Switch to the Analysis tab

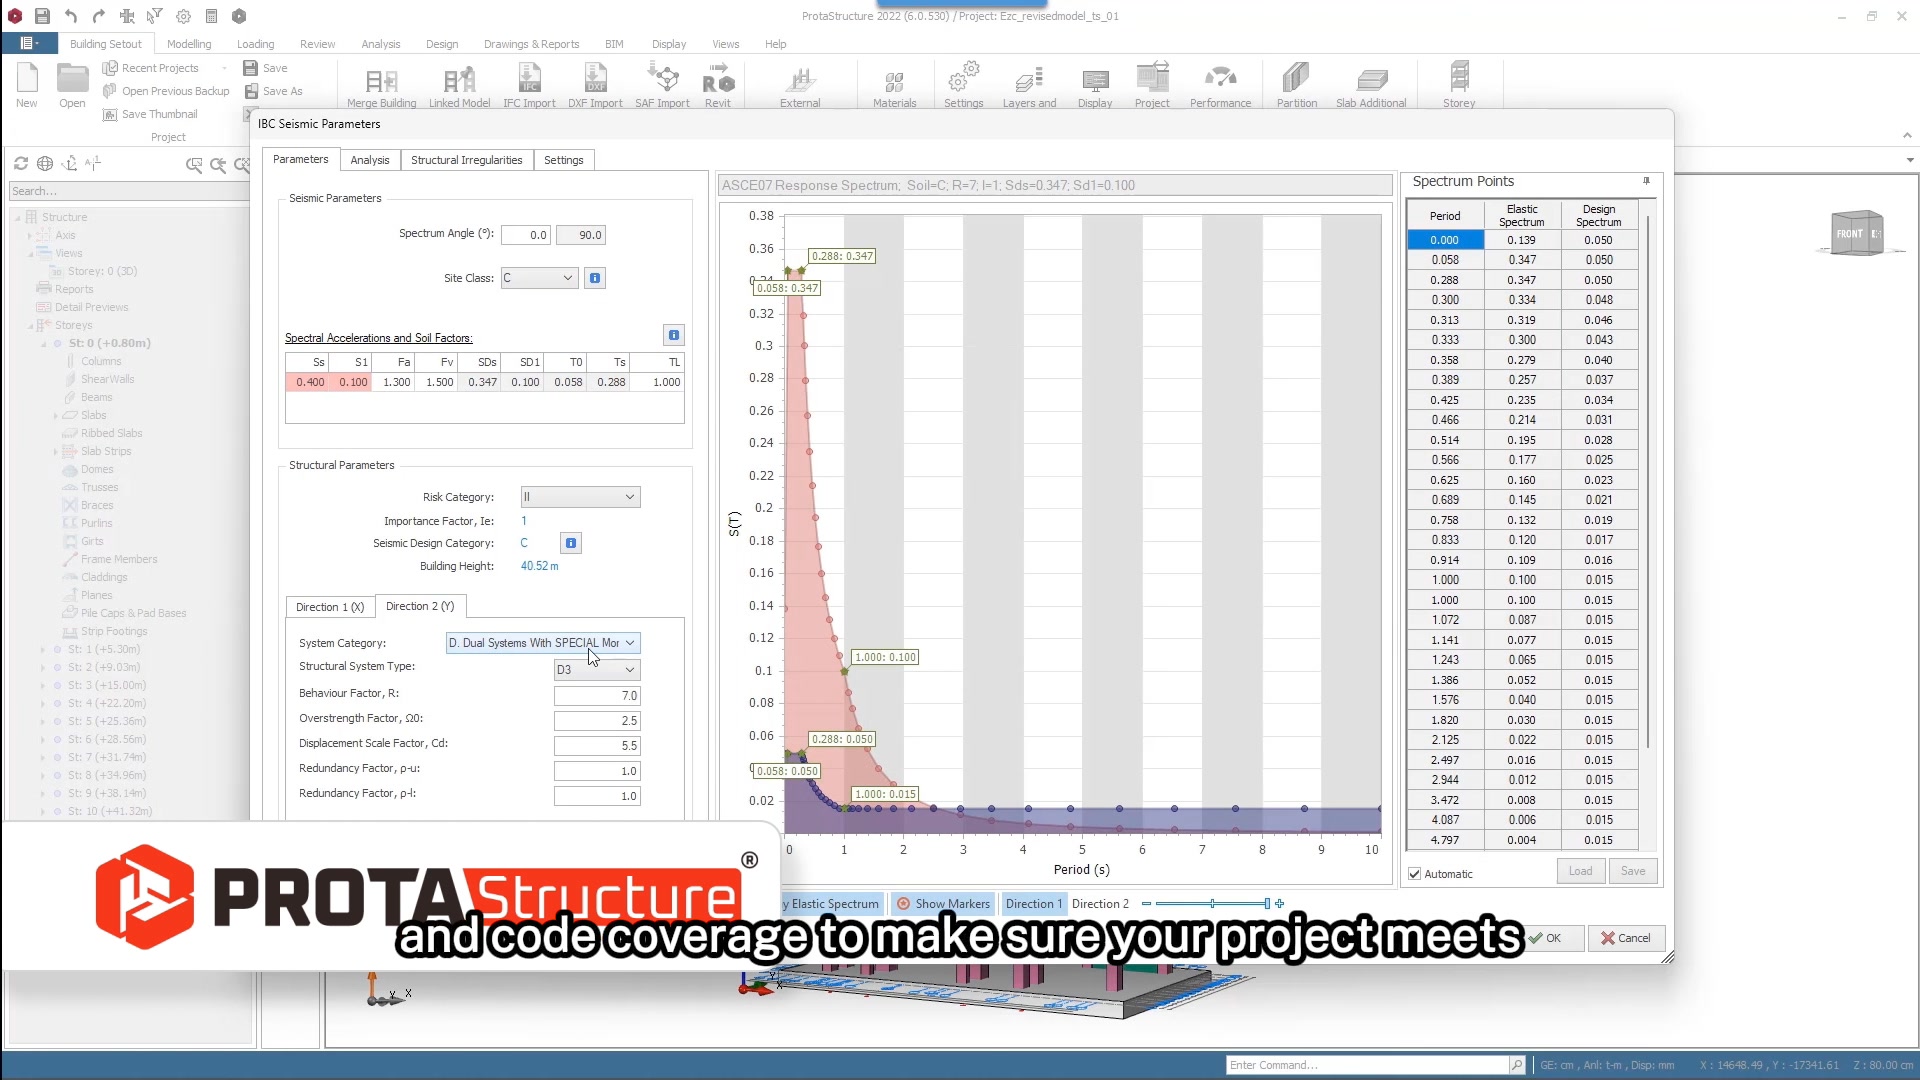coord(370,160)
